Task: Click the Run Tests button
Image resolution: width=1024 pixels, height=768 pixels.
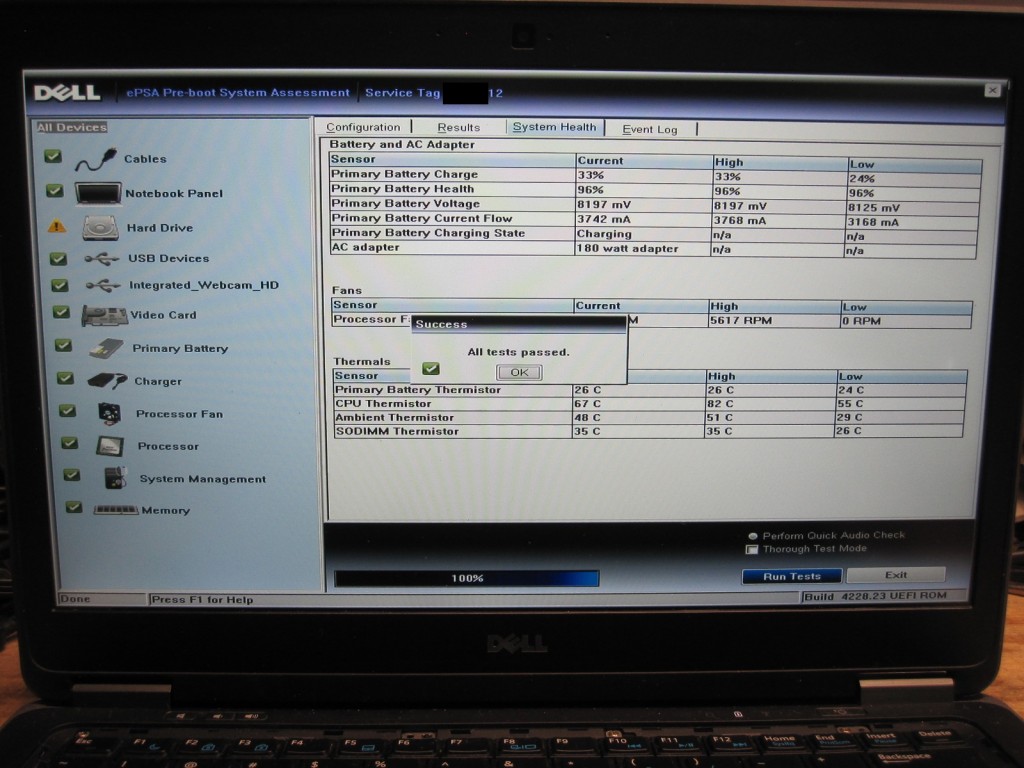Action: 792,576
